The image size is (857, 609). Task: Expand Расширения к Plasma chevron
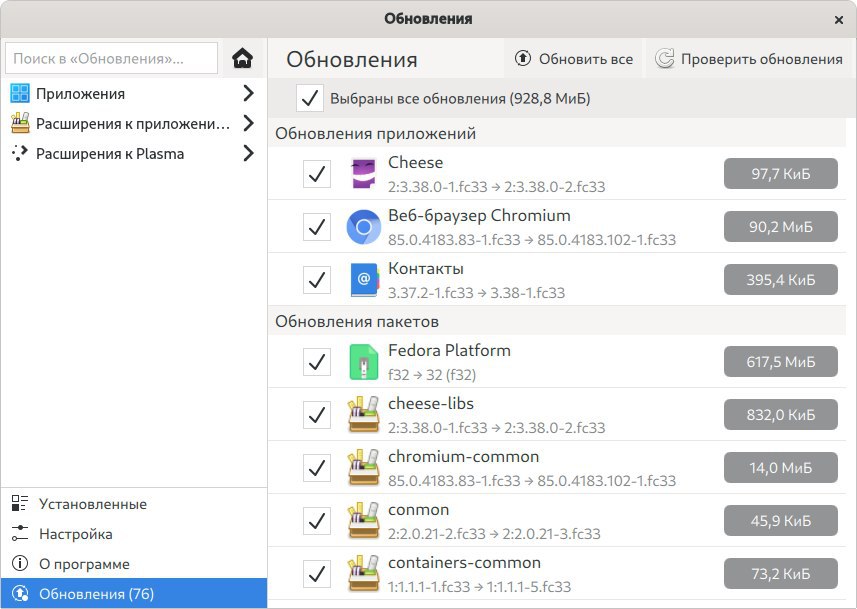click(x=248, y=154)
